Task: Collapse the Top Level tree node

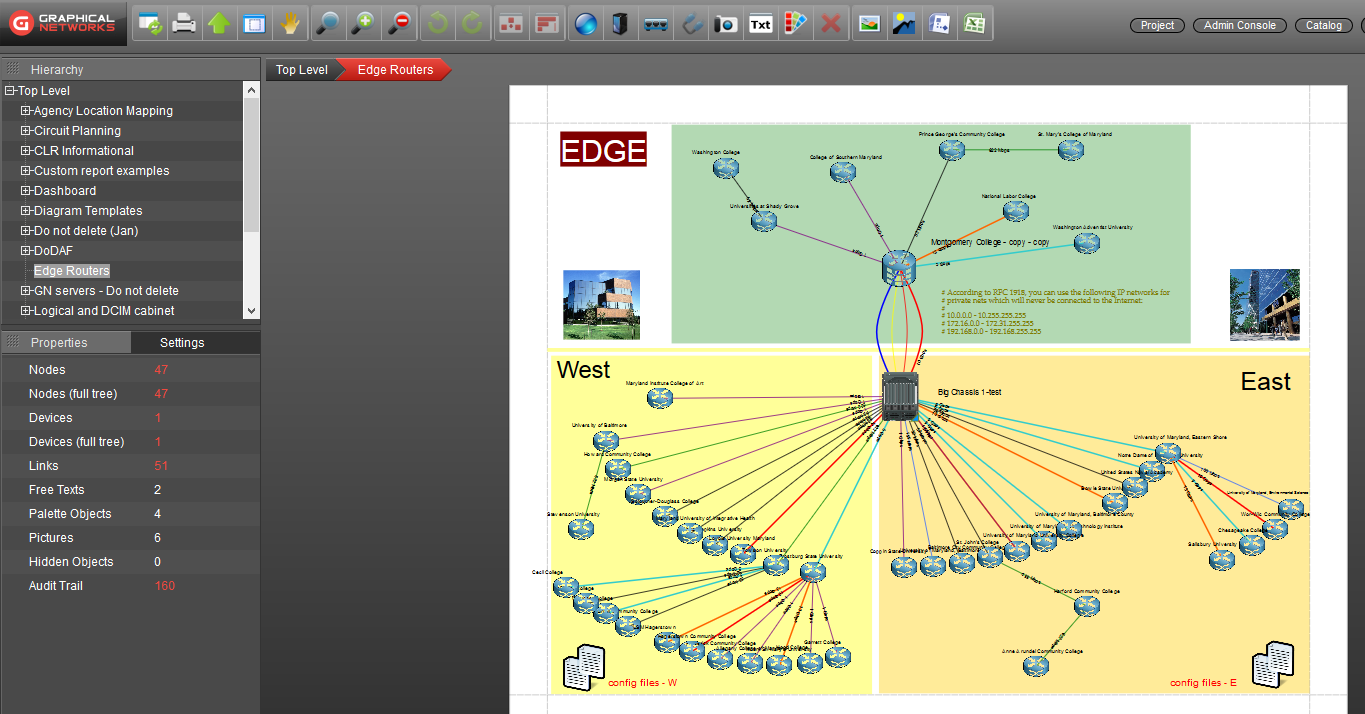Action: point(10,91)
